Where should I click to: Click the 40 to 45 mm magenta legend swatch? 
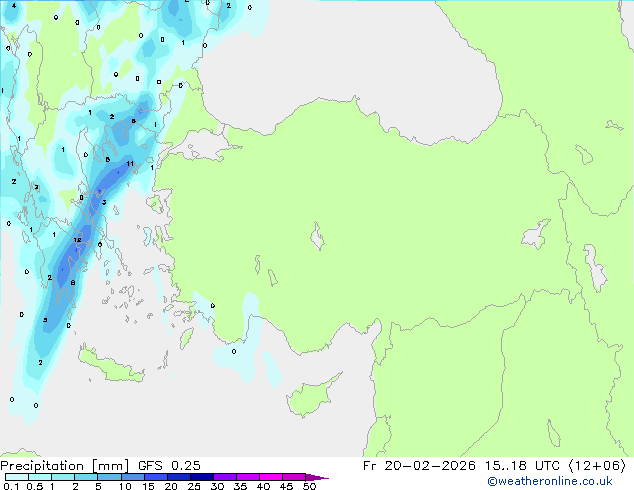coord(271,477)
